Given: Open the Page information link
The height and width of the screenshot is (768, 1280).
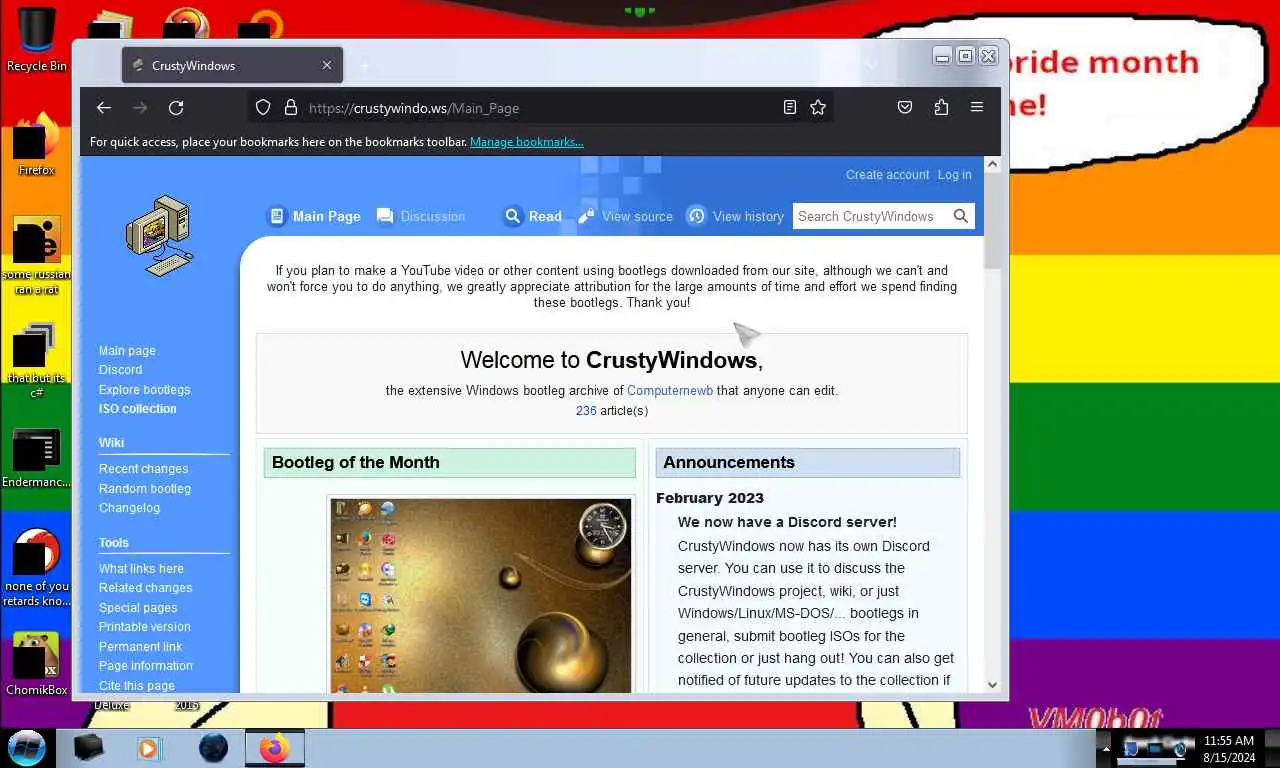Looking at the screenshot, I should pos(145,666).
